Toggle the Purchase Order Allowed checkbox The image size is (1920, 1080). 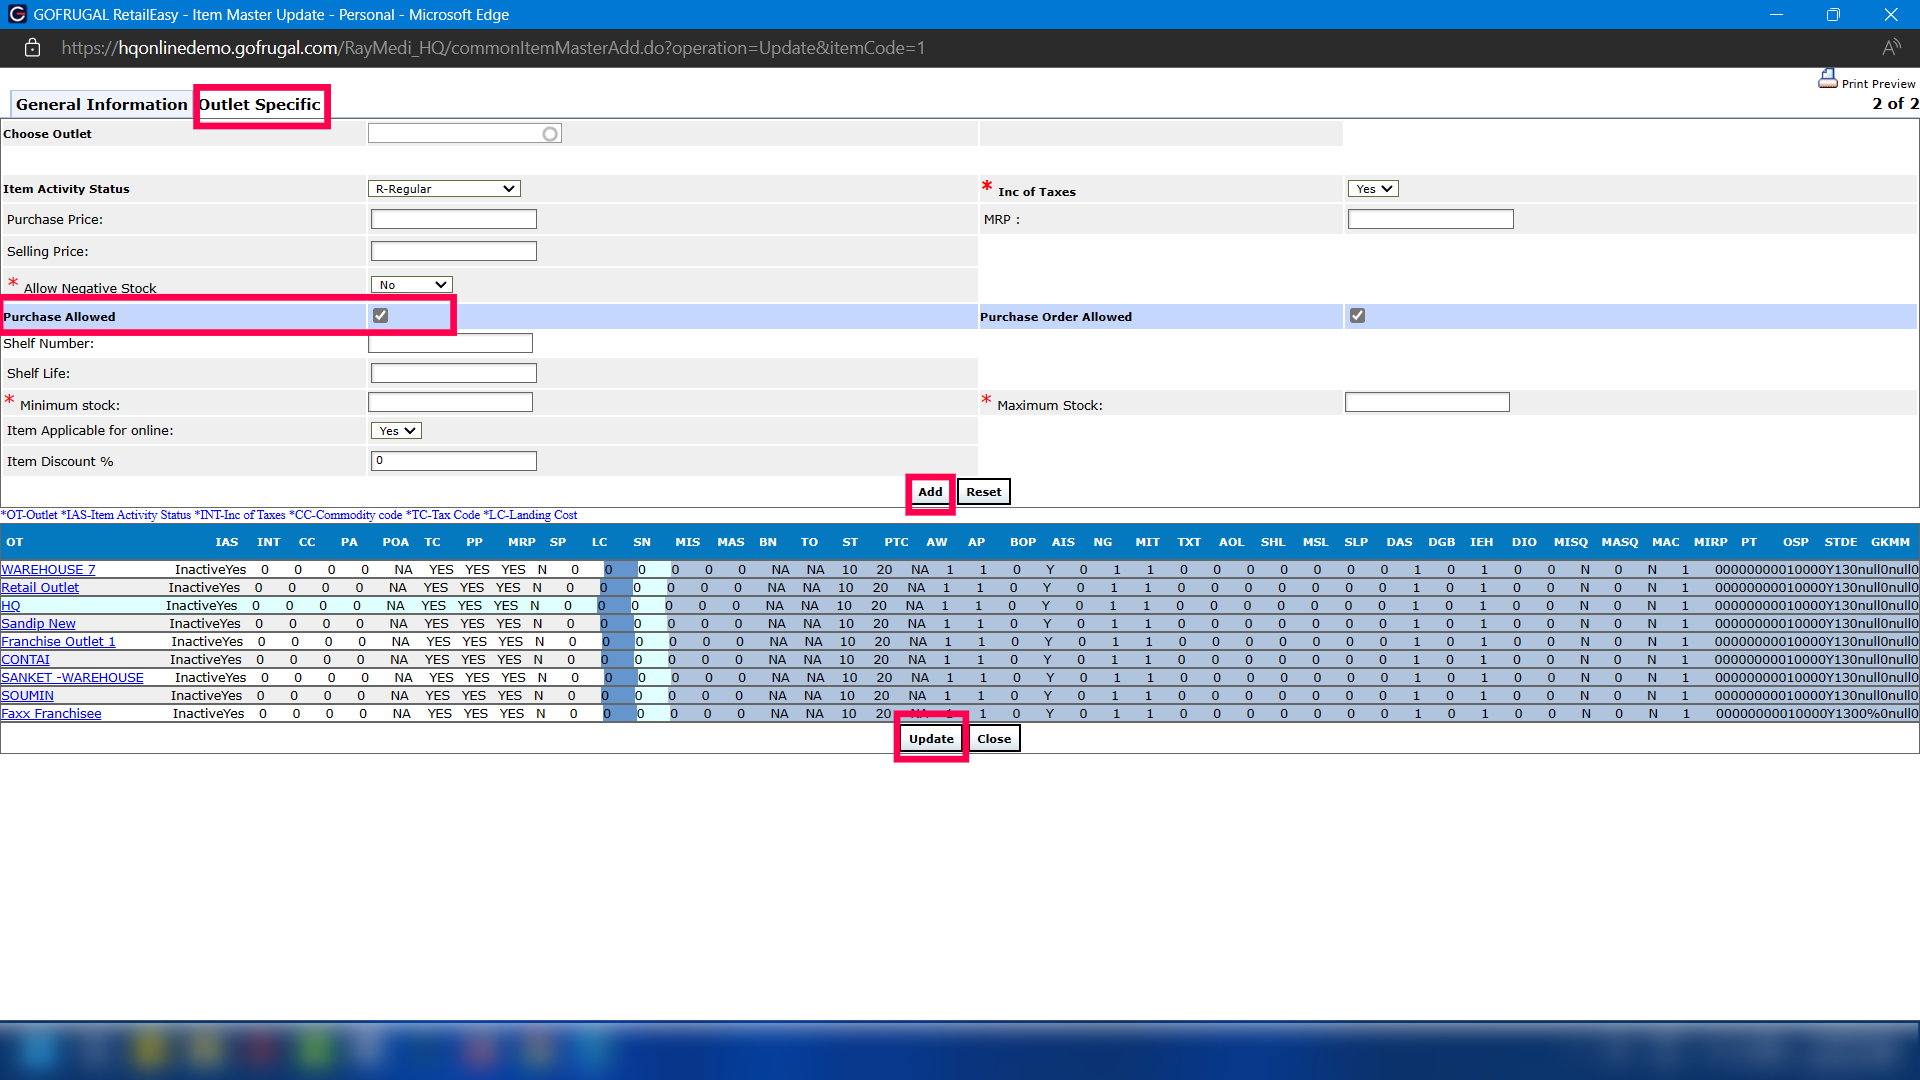(x=1357, y=316)
